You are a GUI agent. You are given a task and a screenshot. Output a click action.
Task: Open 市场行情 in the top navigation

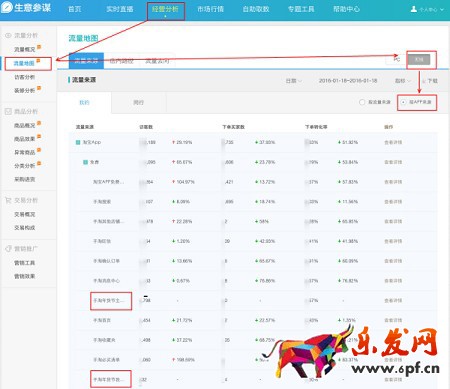point(211,9)
